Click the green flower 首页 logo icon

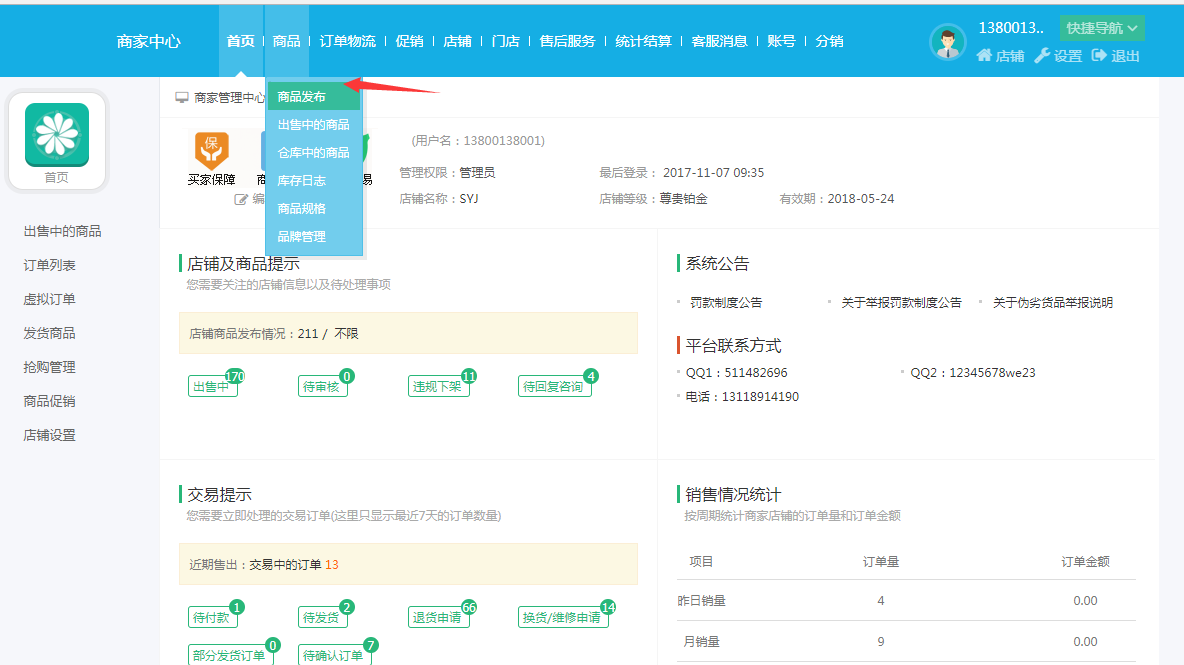[x=57, y=135]
